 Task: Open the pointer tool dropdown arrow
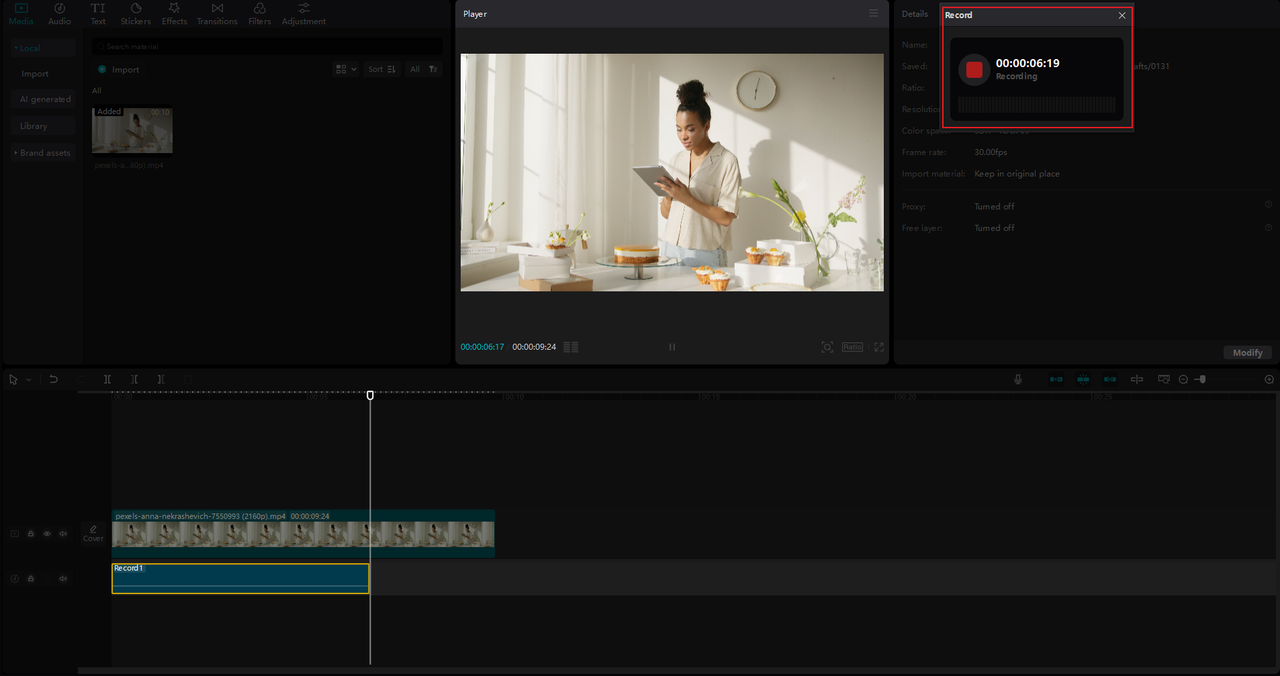(28, 380)
